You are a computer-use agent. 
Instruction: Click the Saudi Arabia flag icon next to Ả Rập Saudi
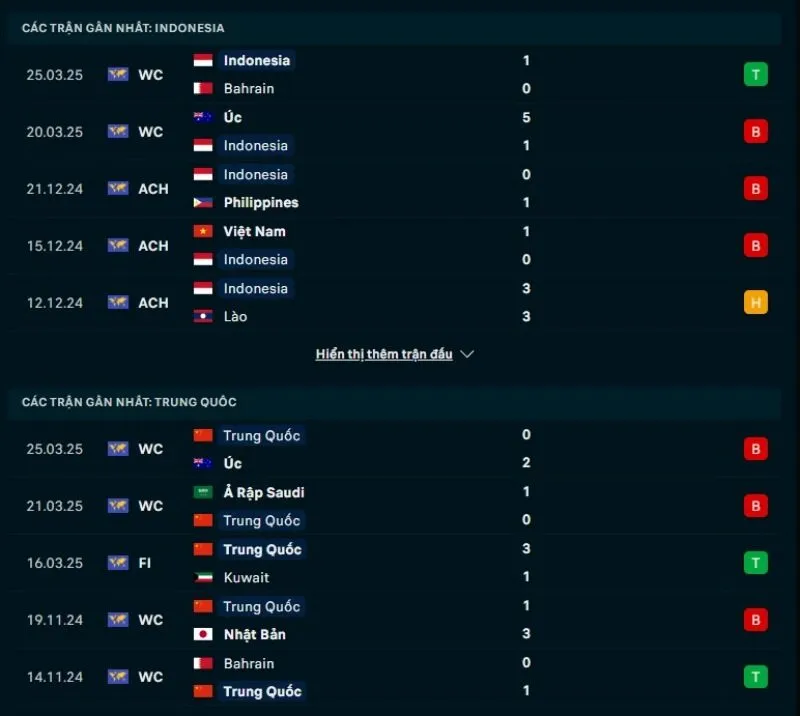click(x=202, y=492)
